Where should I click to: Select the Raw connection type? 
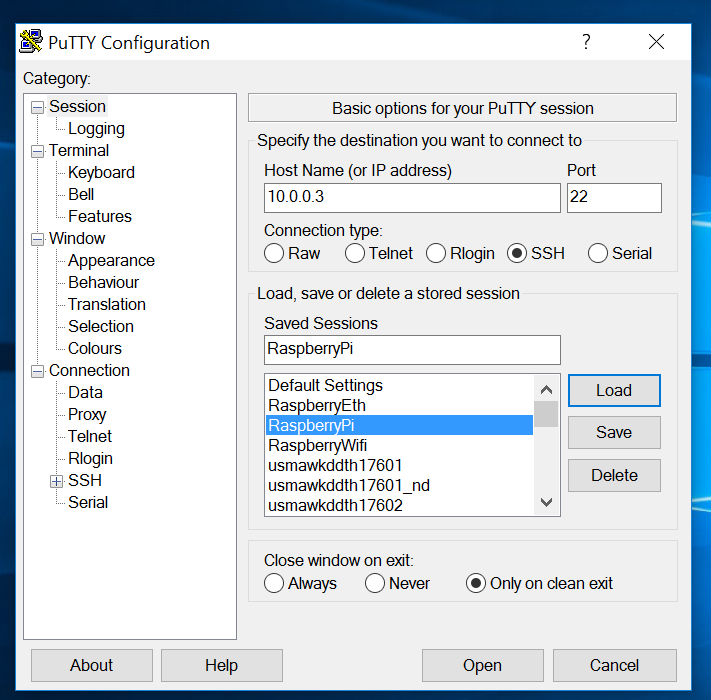pyautogui.click(x=274, y=253)
